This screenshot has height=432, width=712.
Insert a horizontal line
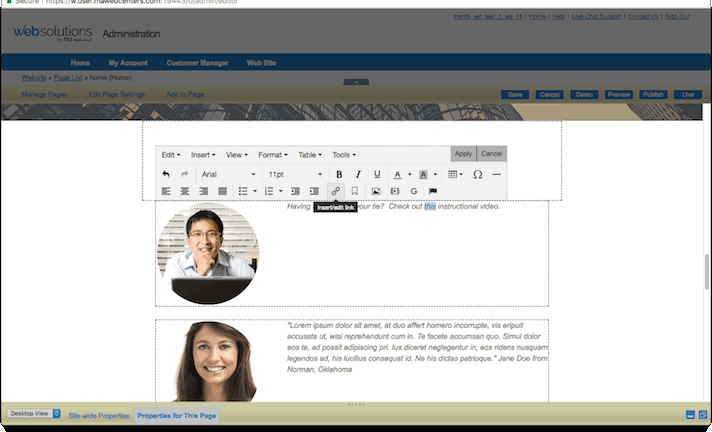(x=497, y=174)
